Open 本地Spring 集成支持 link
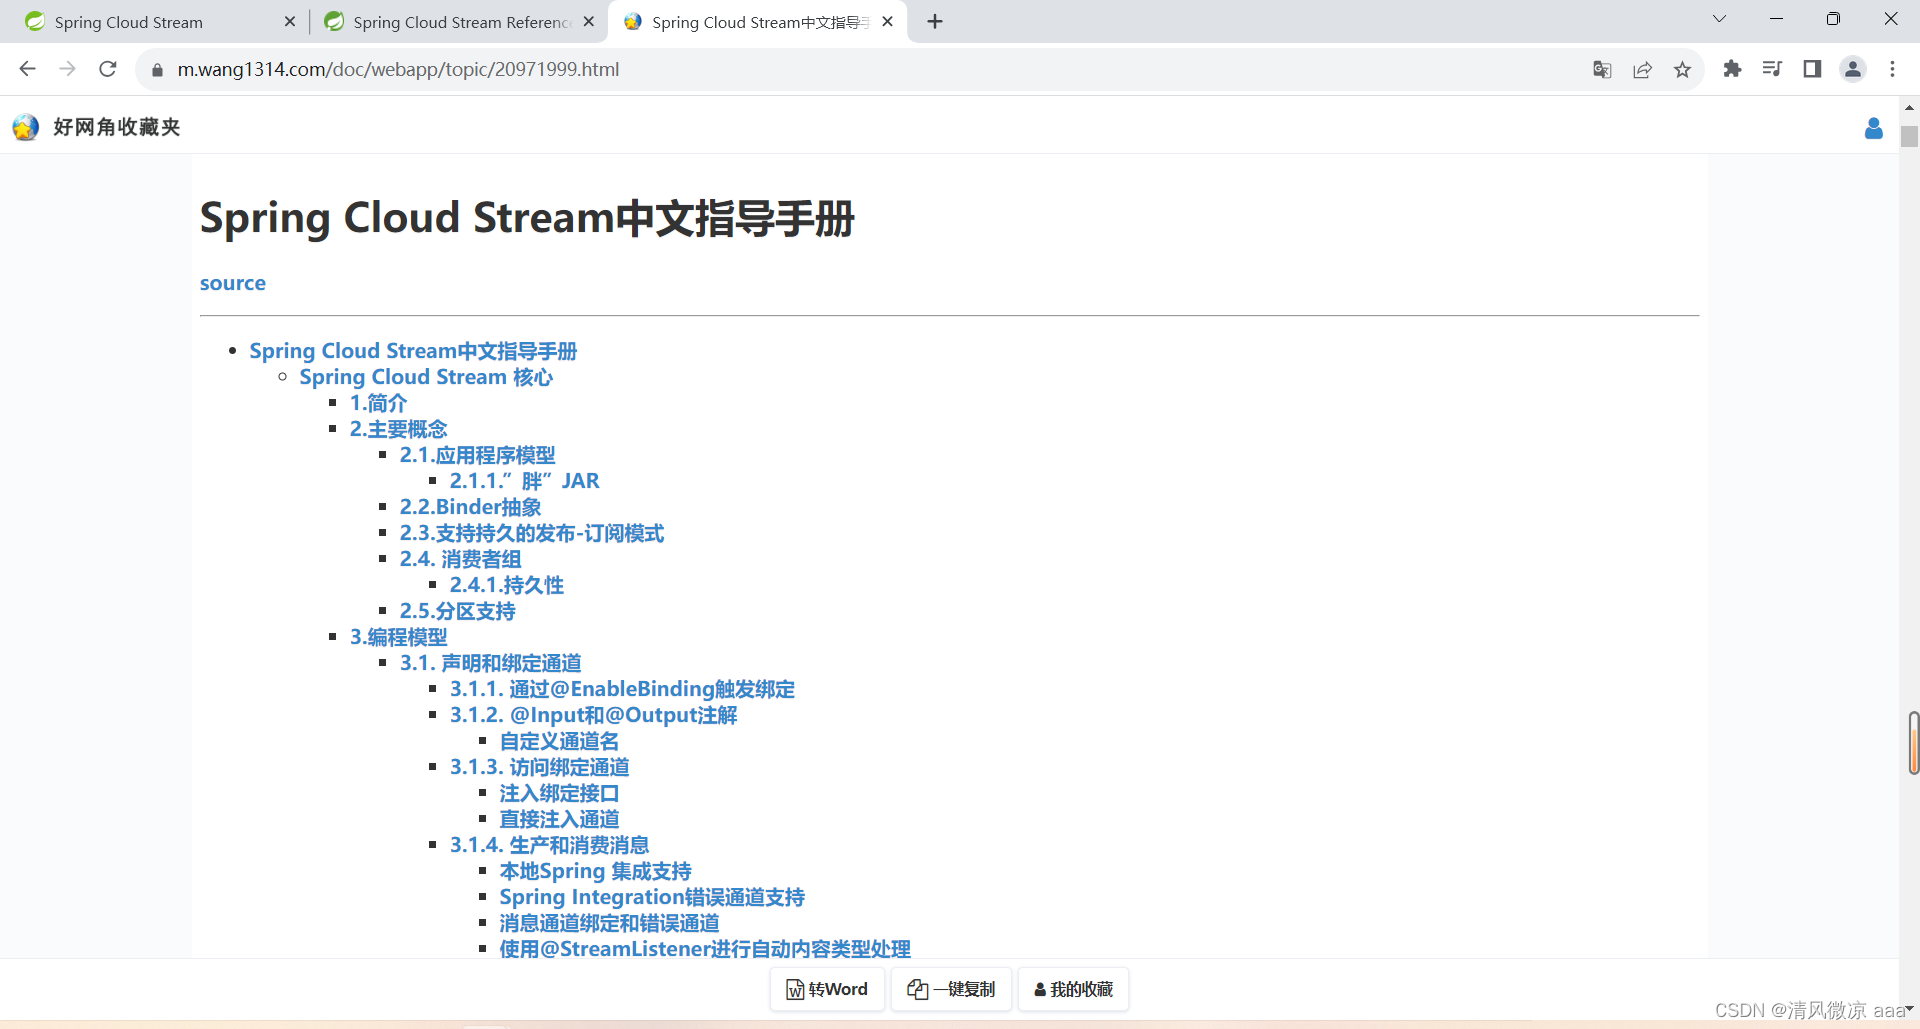 tap(595, 871)
